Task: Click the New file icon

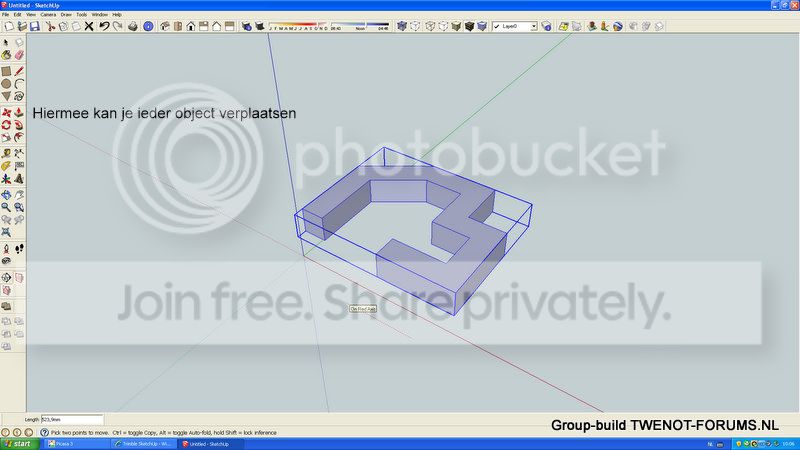Action: click(x=9, y=26)
